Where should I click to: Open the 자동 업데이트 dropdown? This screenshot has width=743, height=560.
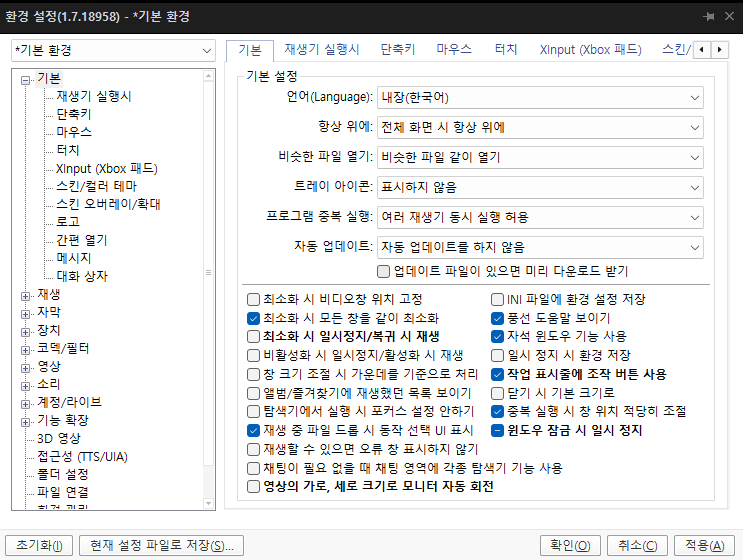coord(540,247)
